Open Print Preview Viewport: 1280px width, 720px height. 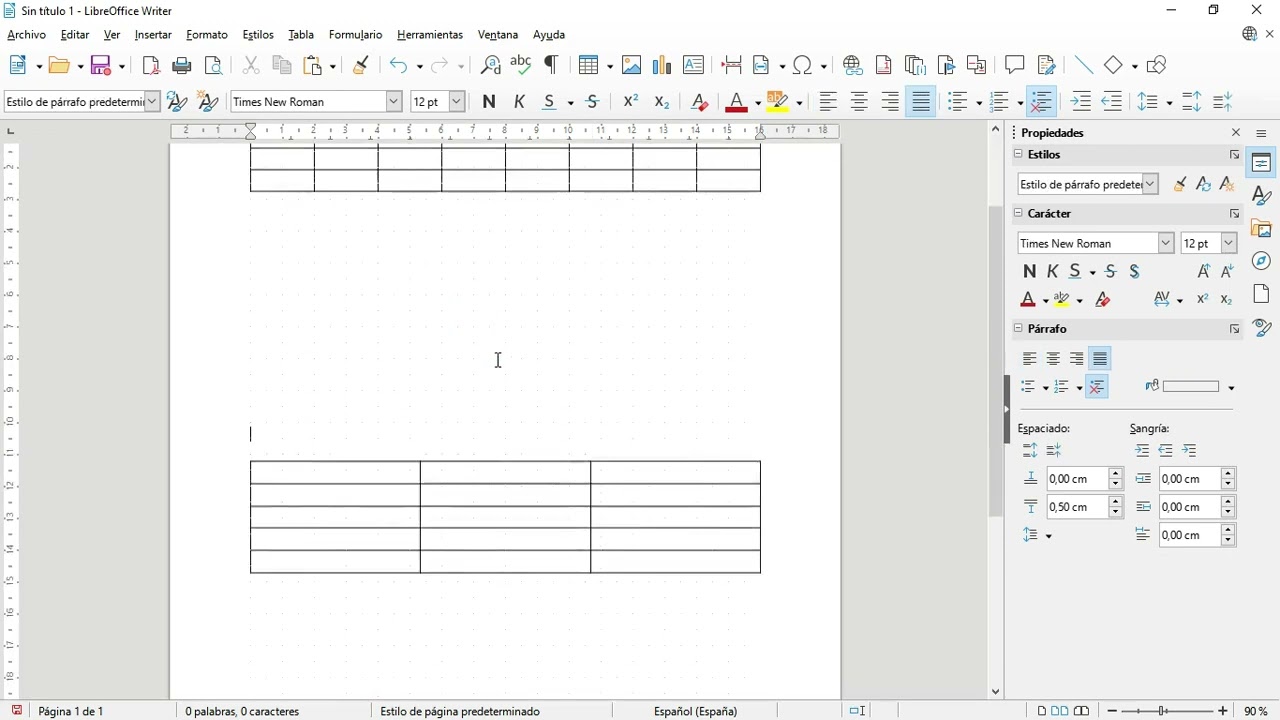pyautogui.click(x=213, y=65)
